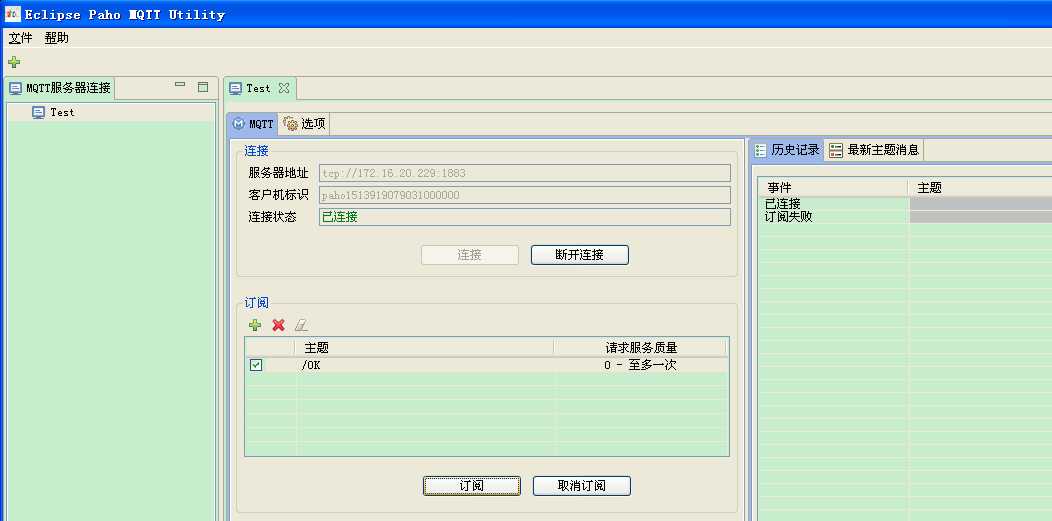Click the '0 - 至多一次' QoS cell

(641, 365)
